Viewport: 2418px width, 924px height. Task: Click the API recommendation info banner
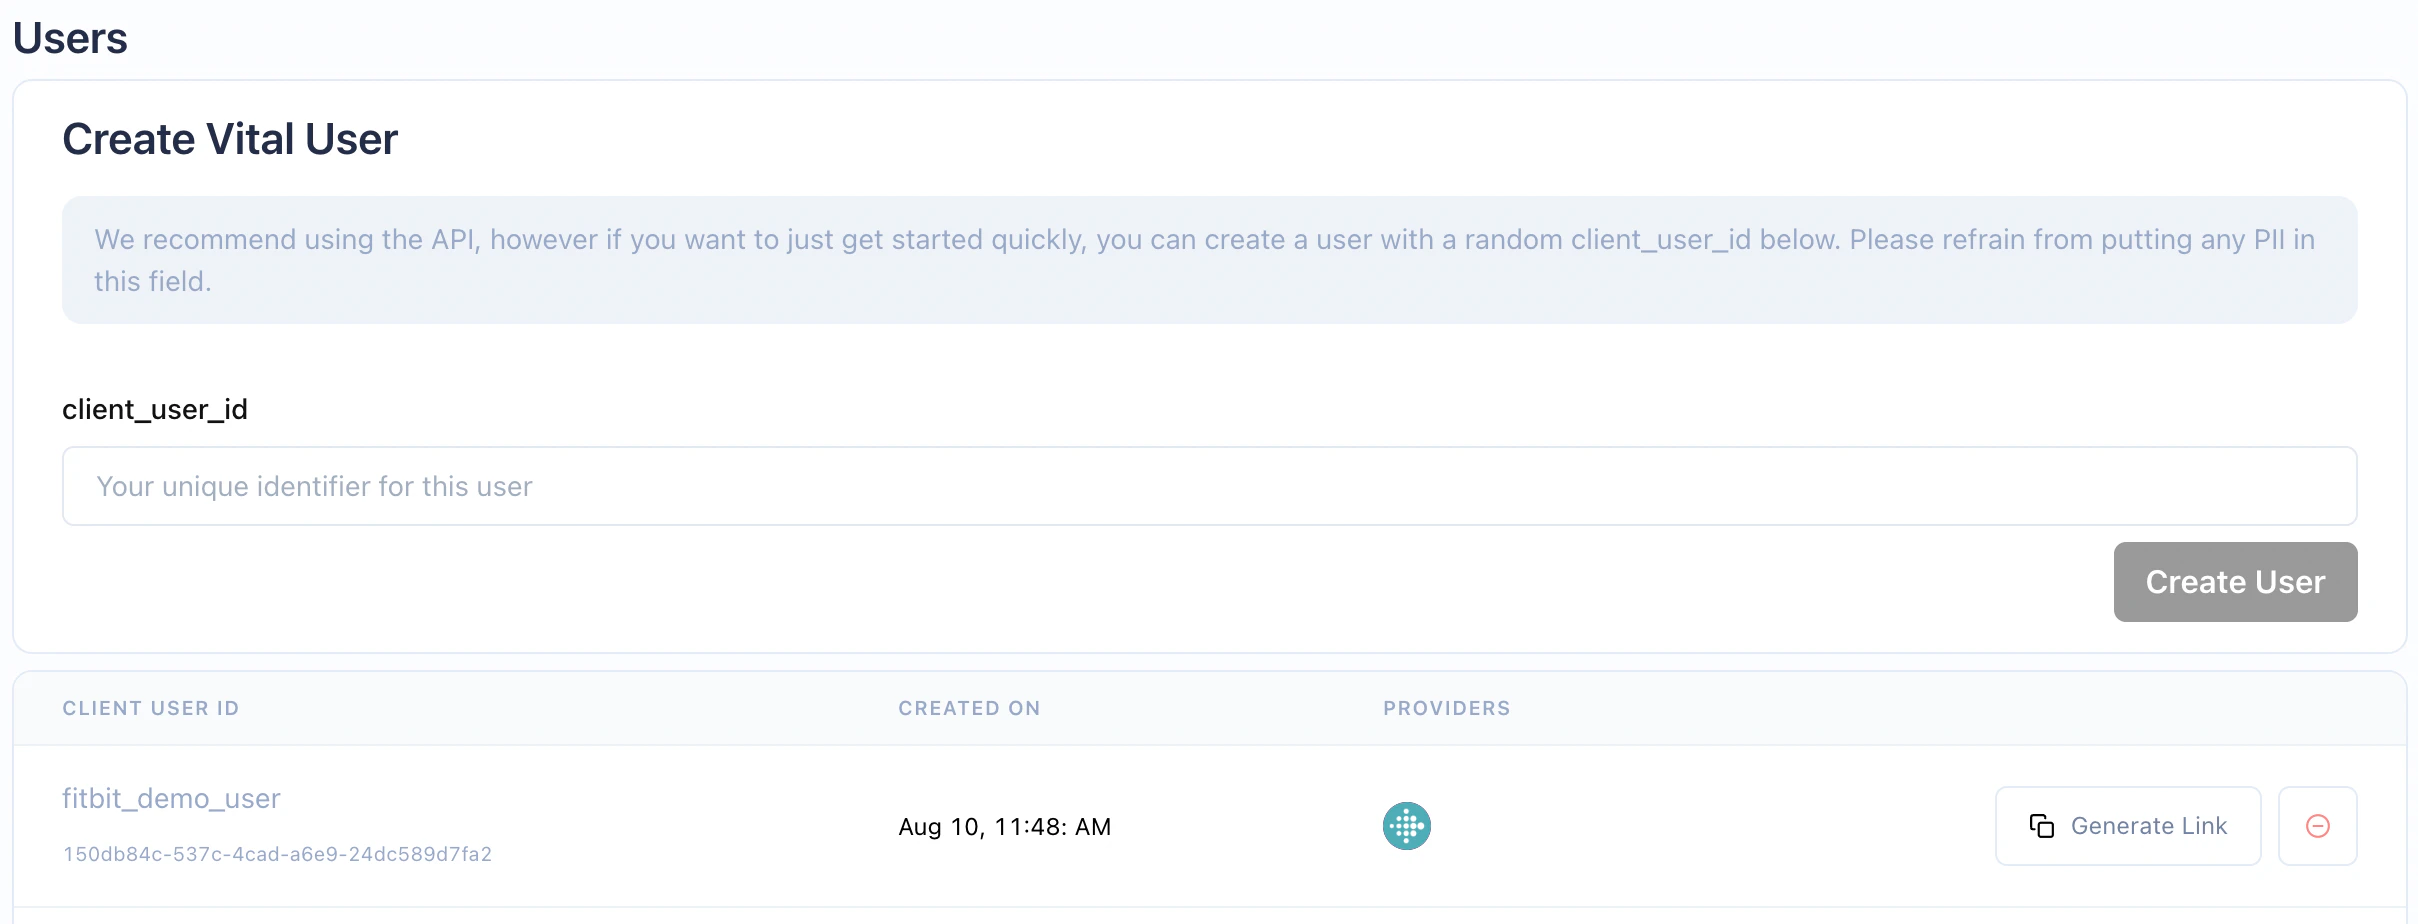pos(1209,260)
